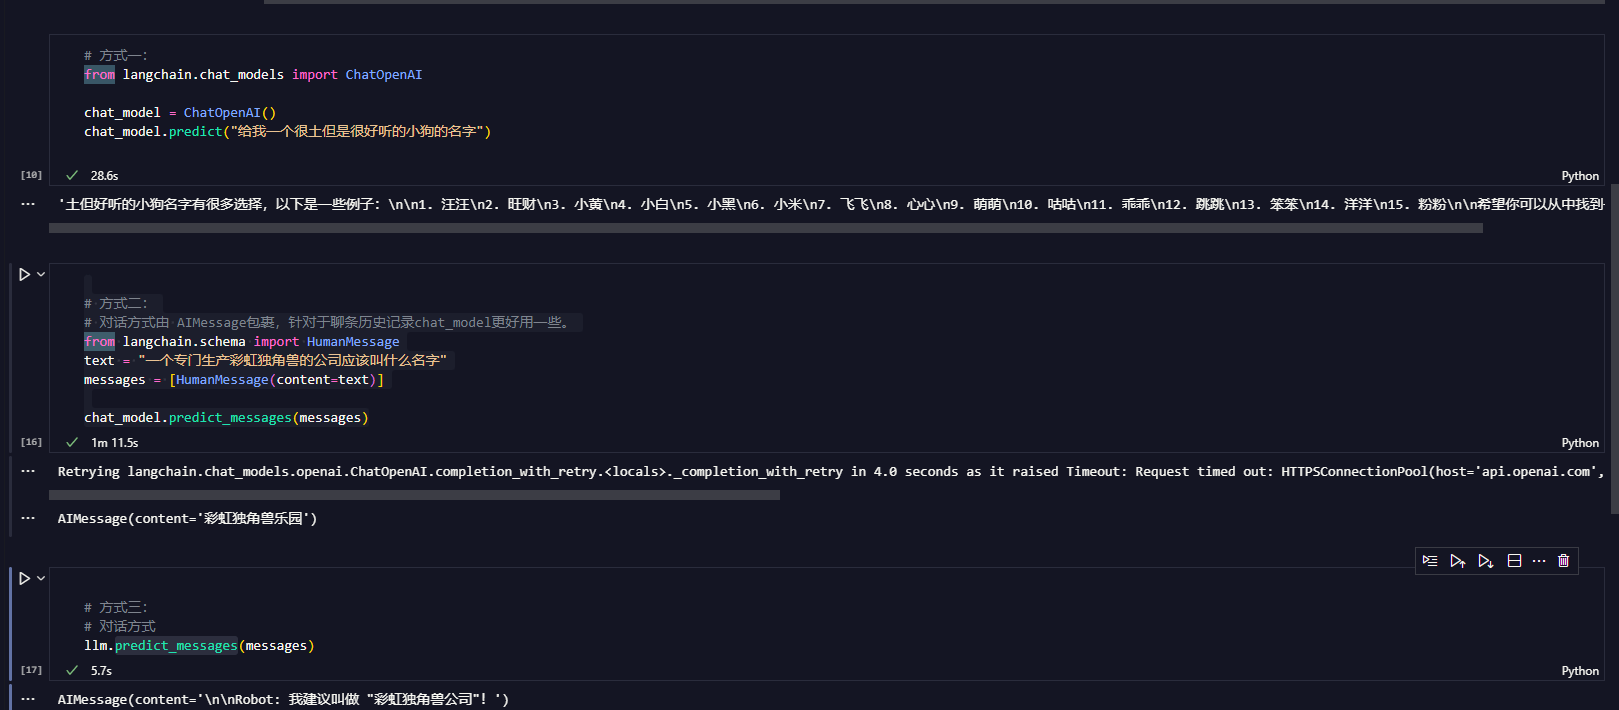Click output AIMessage(content='彩虹独角兽乐园')
Screen dimensions: 1619x710
coord(187,519)
